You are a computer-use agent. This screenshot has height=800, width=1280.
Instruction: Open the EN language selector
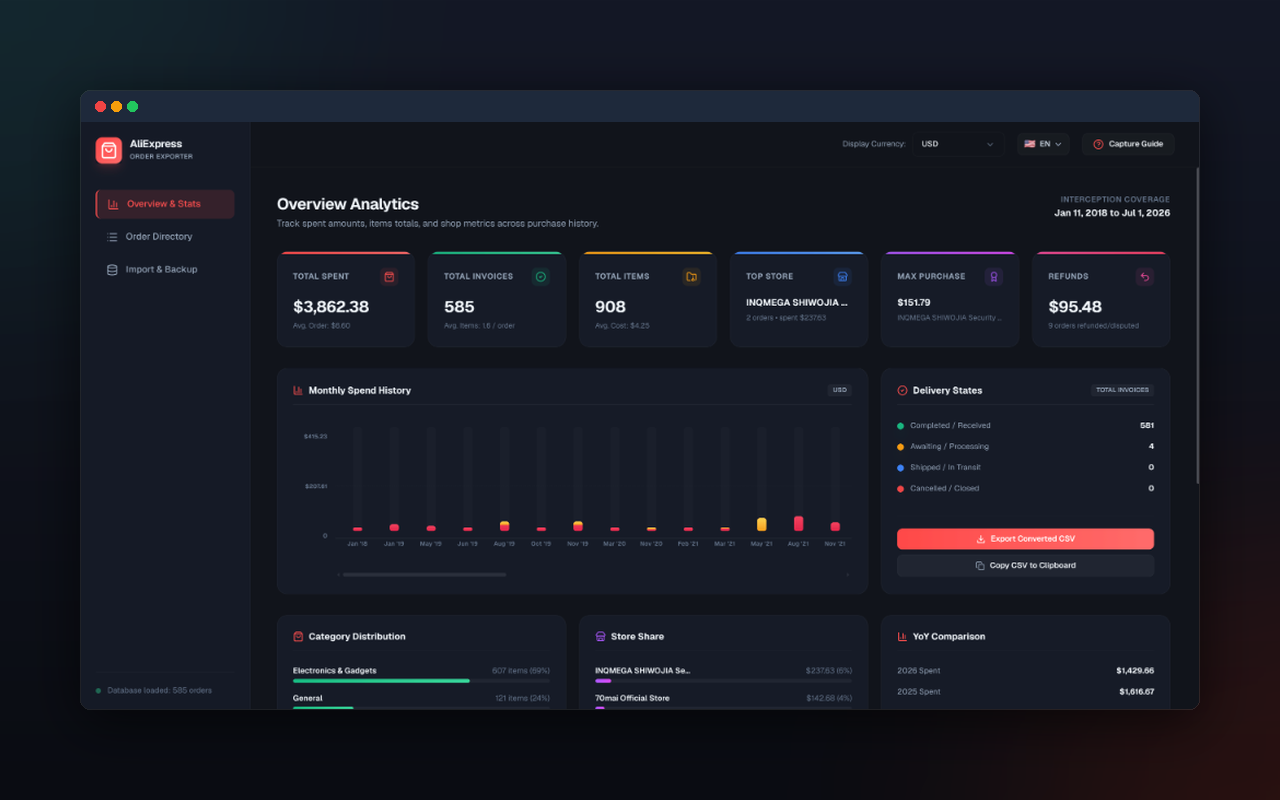coord(1043,144)
